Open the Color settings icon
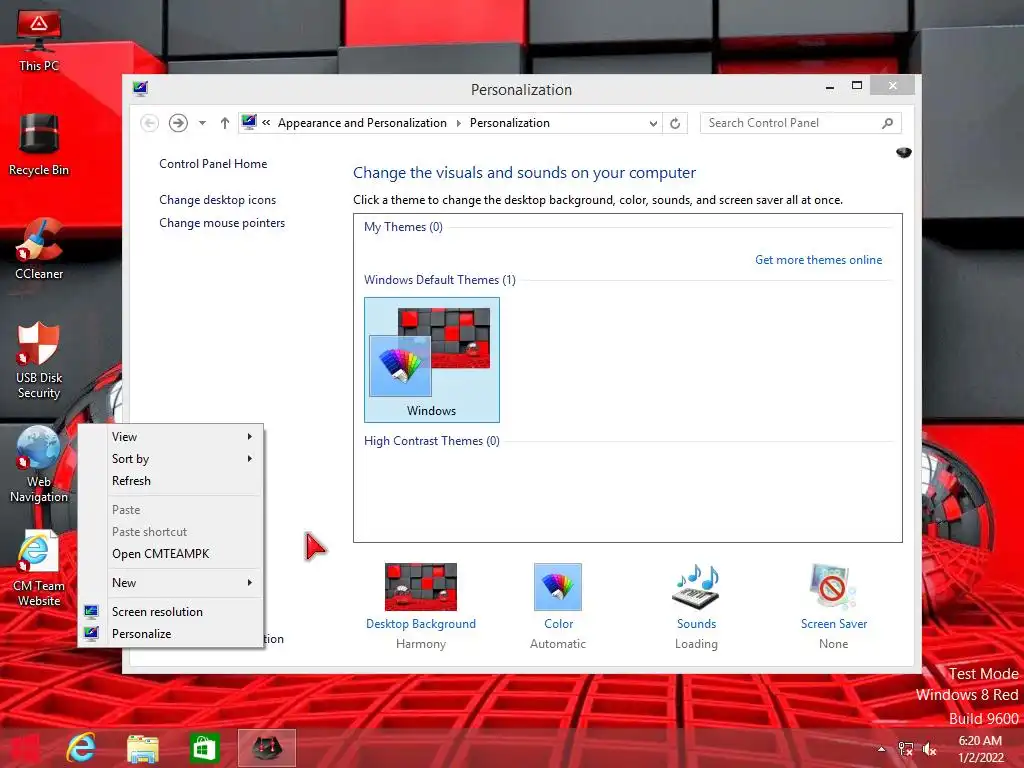This screenshot has height=768, width=1024. pyautogui.click(x=558, y=587)
